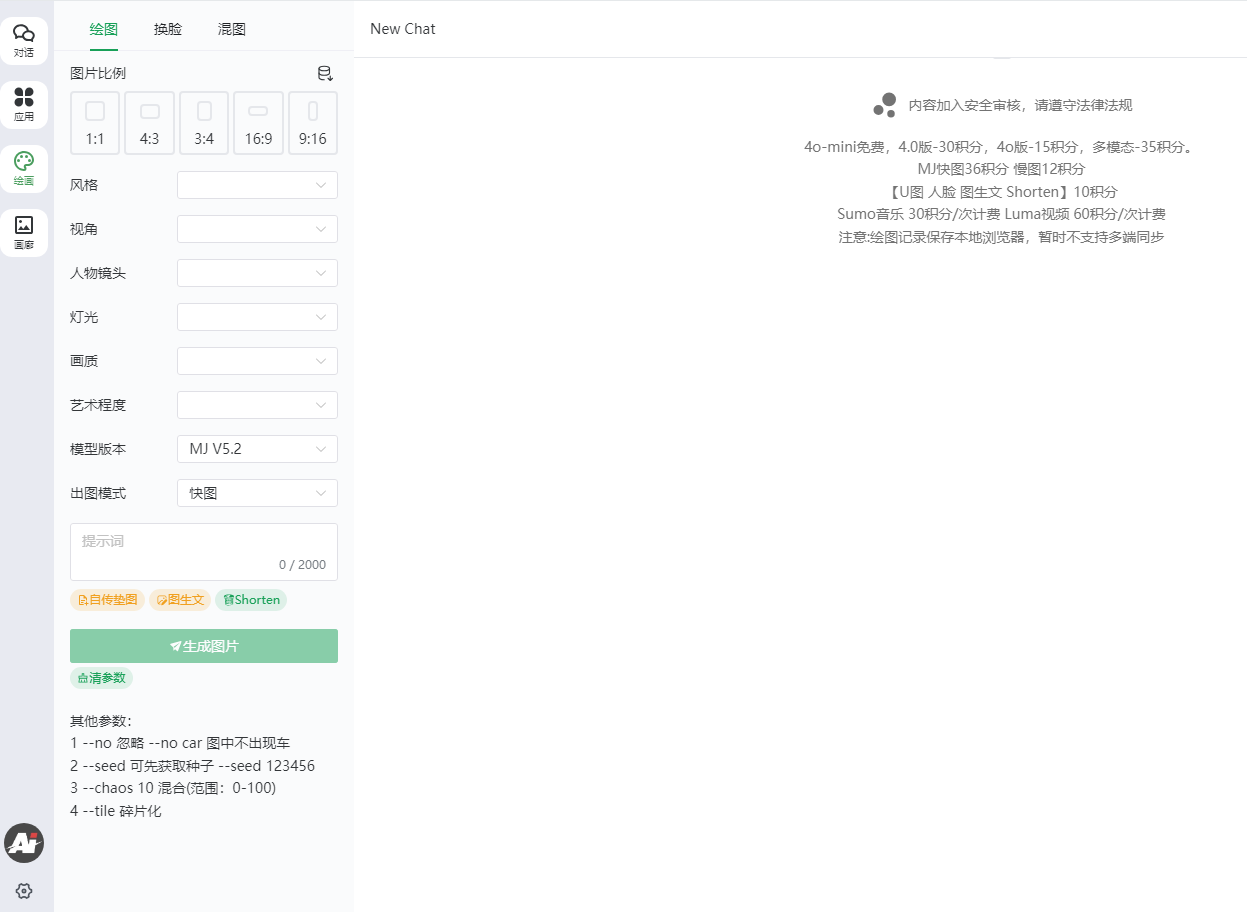Click the database icon beside 图片比例
This screenshot has height=912, width=1247.
(x=325, y=73)
